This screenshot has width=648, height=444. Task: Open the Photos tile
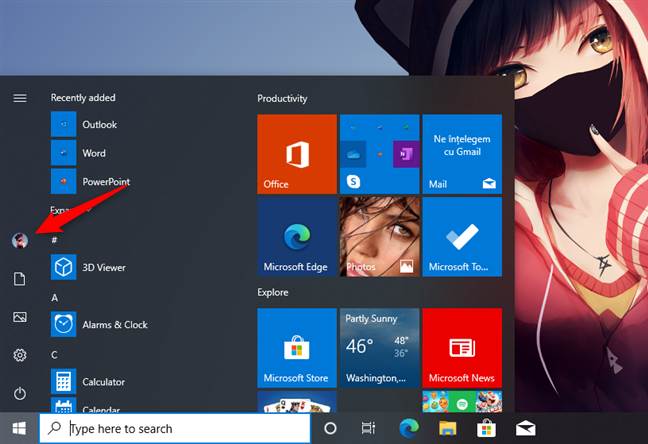[x=379, y=236]
